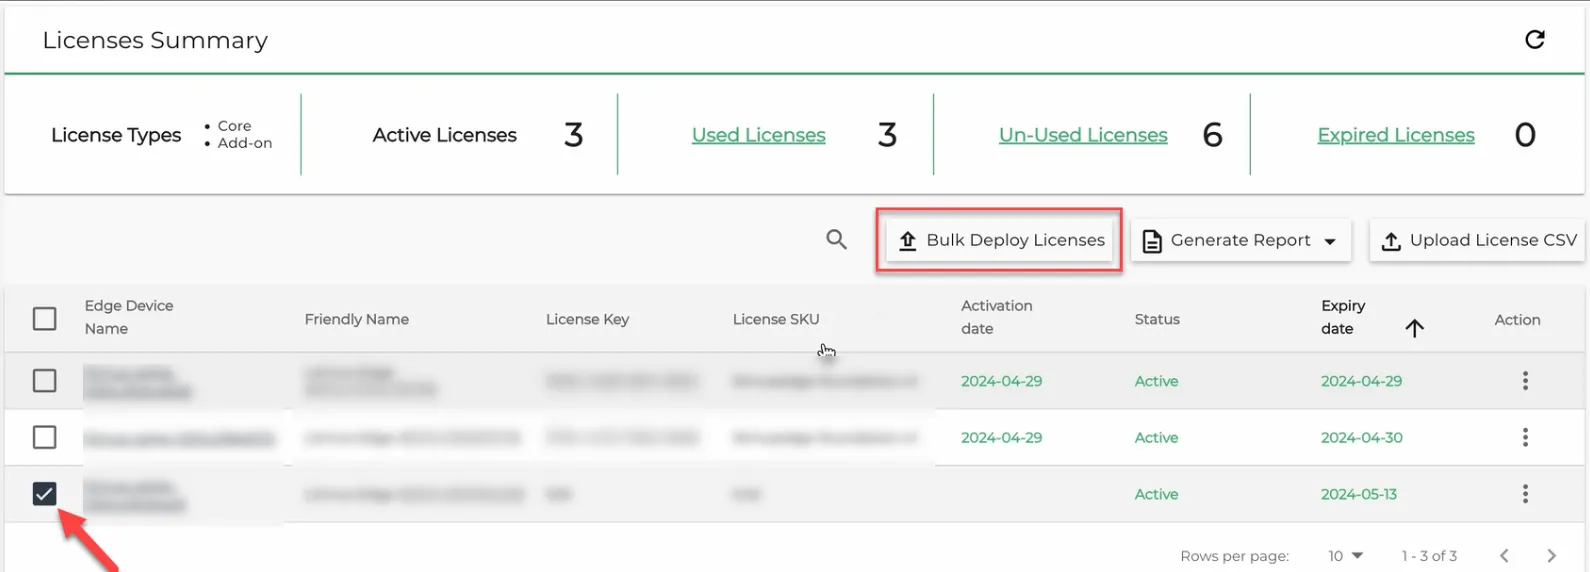This screenshot has width=1590, height=572.
Task: Click Active status in 2024-05-13 row
Action: click(x=1156, y=494)
